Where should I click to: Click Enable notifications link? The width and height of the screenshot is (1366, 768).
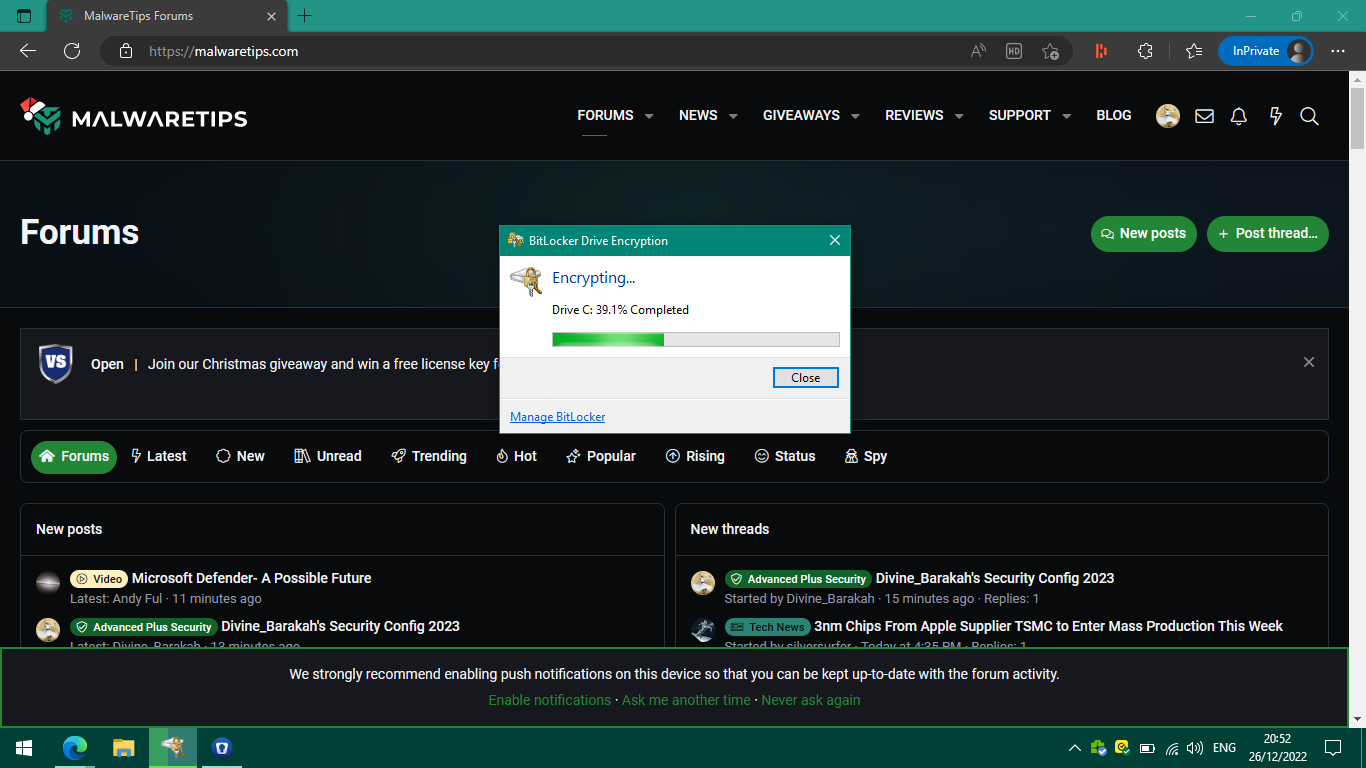coord(550,700)
